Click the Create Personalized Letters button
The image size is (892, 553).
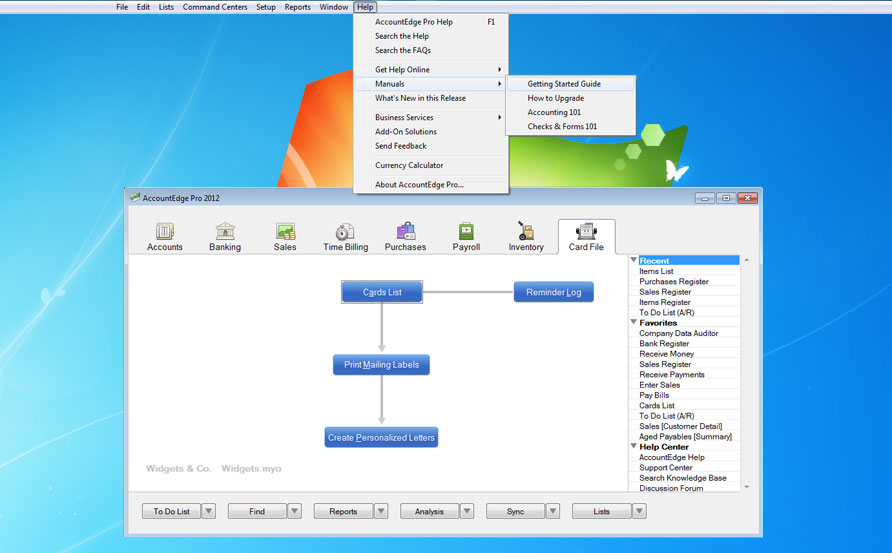[x=381, y=437]
